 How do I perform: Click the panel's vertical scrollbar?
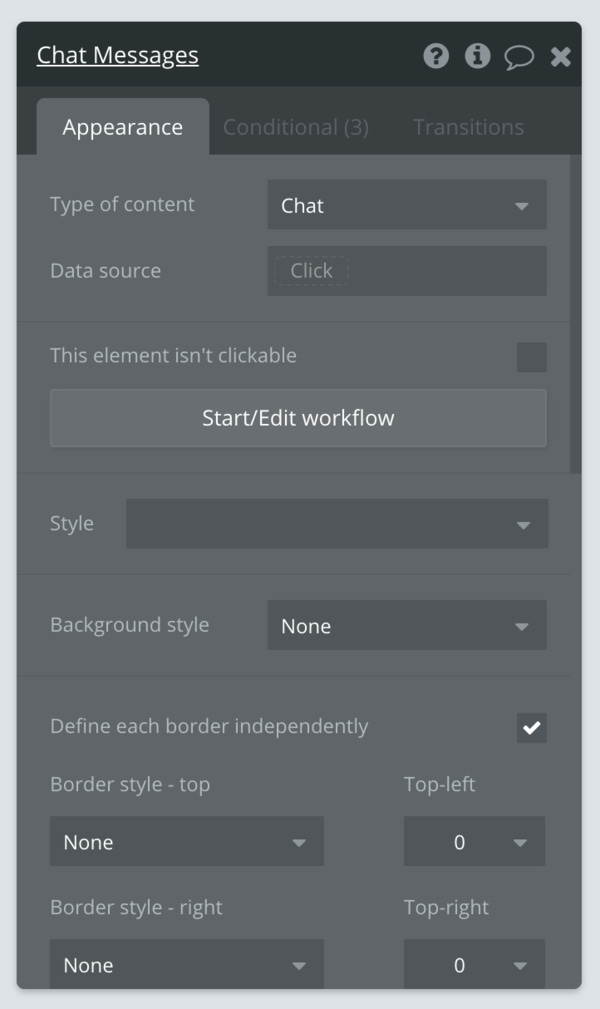pos(576,314)
